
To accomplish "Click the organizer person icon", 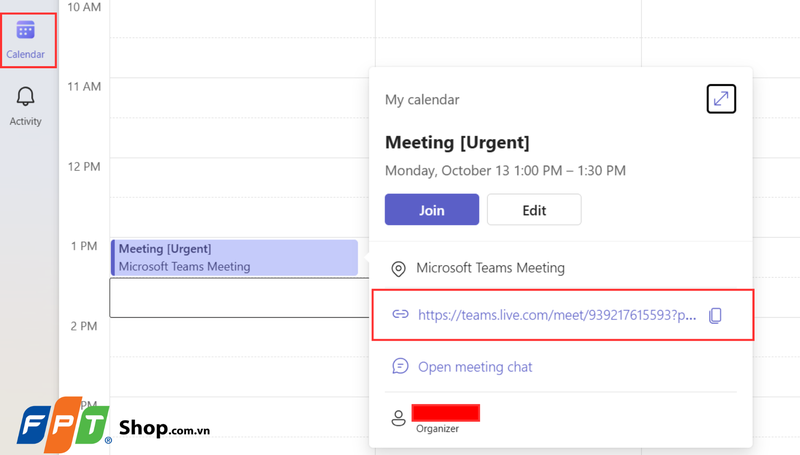I will (x=398, y=418).
